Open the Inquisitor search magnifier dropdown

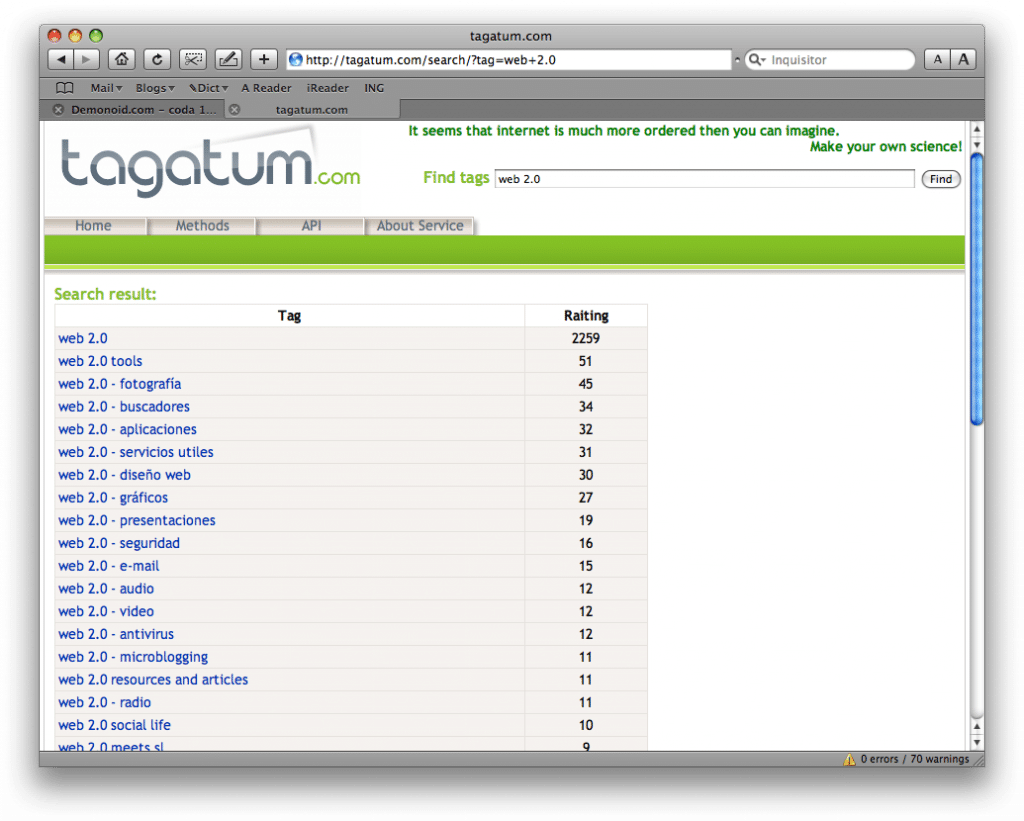pyautogui.click(x=757, y=59)
